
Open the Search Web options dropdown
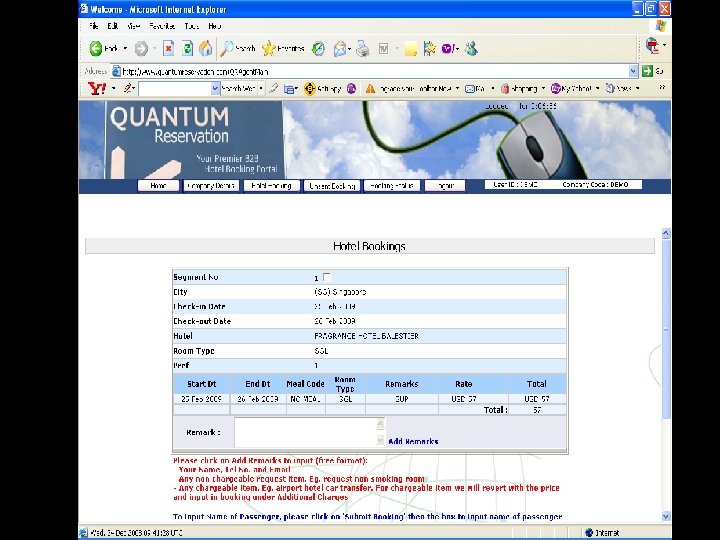261,89
